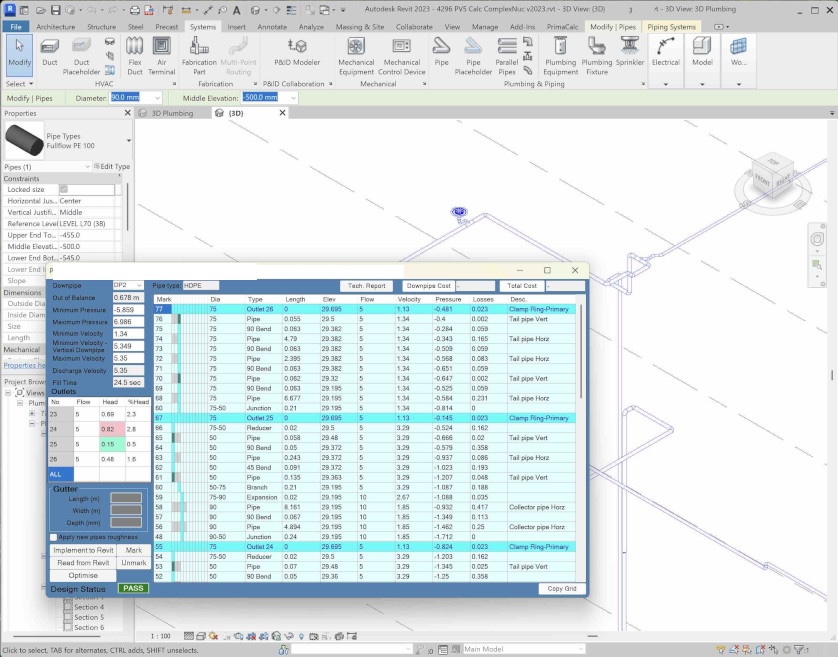Close the Properties palette

tap(127, 113)
